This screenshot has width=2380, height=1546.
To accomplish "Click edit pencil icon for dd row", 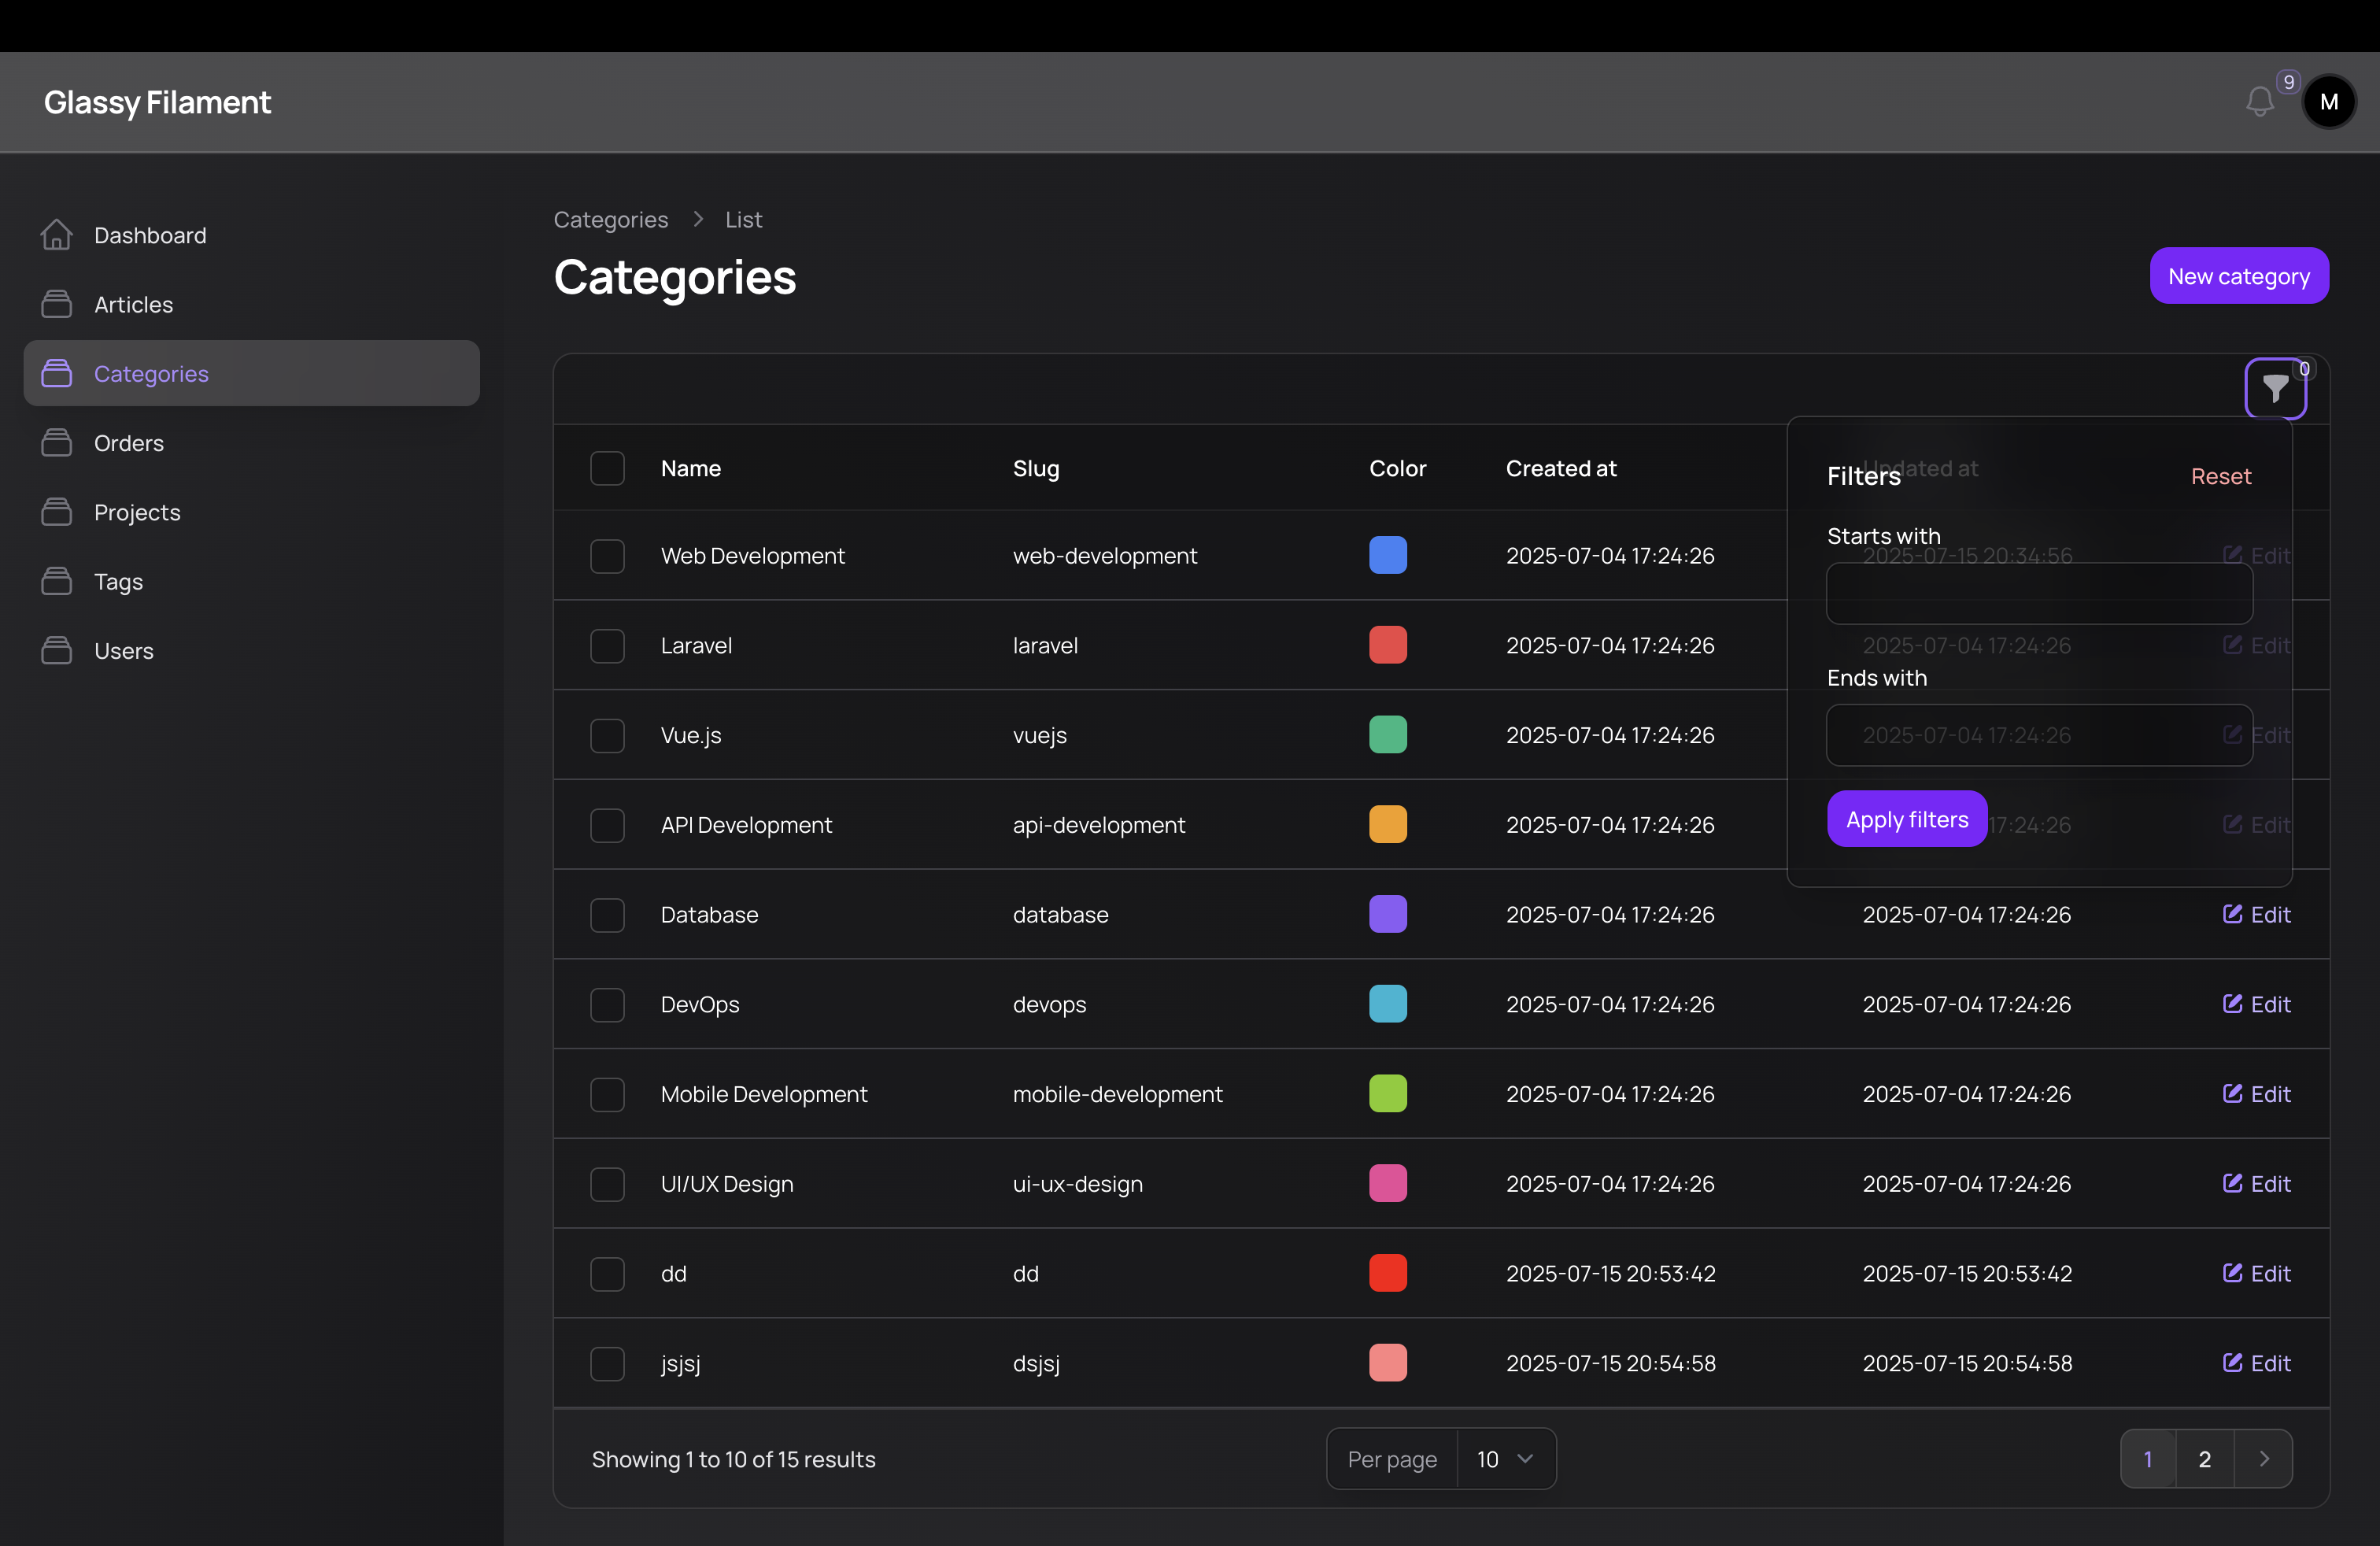I will [2232, 1272].
